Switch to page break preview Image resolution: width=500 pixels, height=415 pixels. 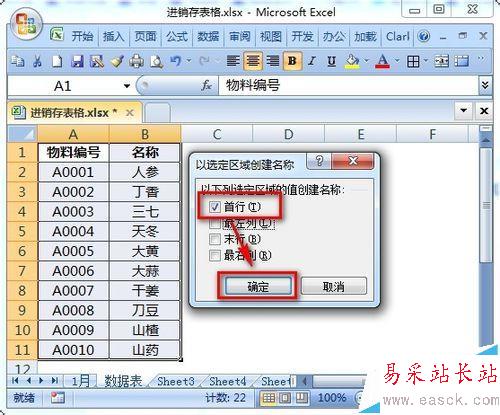(301, 397)
